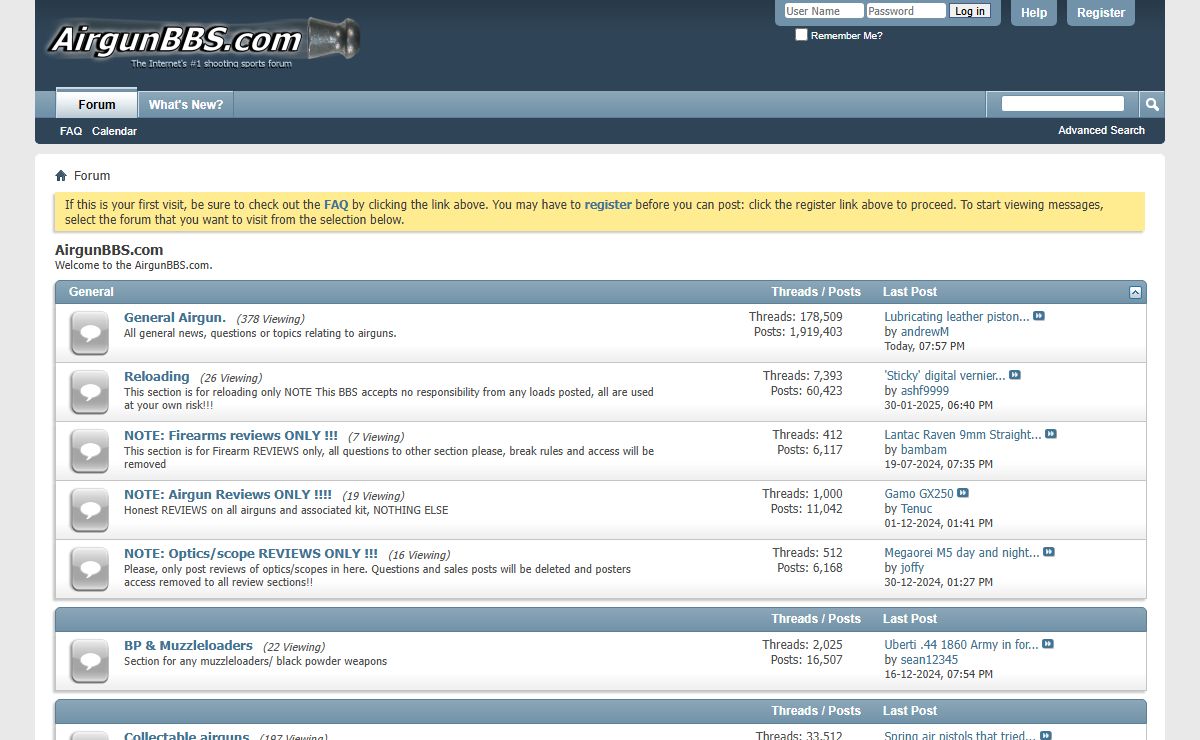Image resolution: width=1200 pixels, height=740 pixels.
Task: Open NOTE: Firearms reviews ONLY !!! forum
Action: (x=231, y=435)
